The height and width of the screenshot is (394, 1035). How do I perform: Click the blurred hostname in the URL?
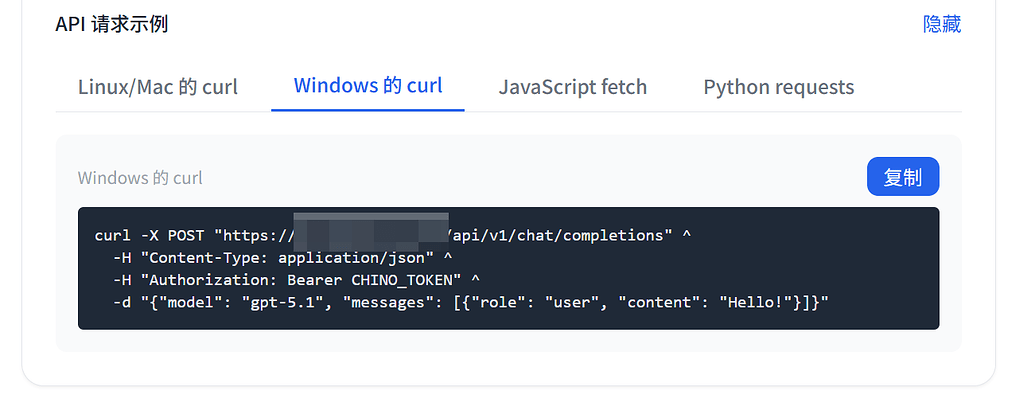371,228
